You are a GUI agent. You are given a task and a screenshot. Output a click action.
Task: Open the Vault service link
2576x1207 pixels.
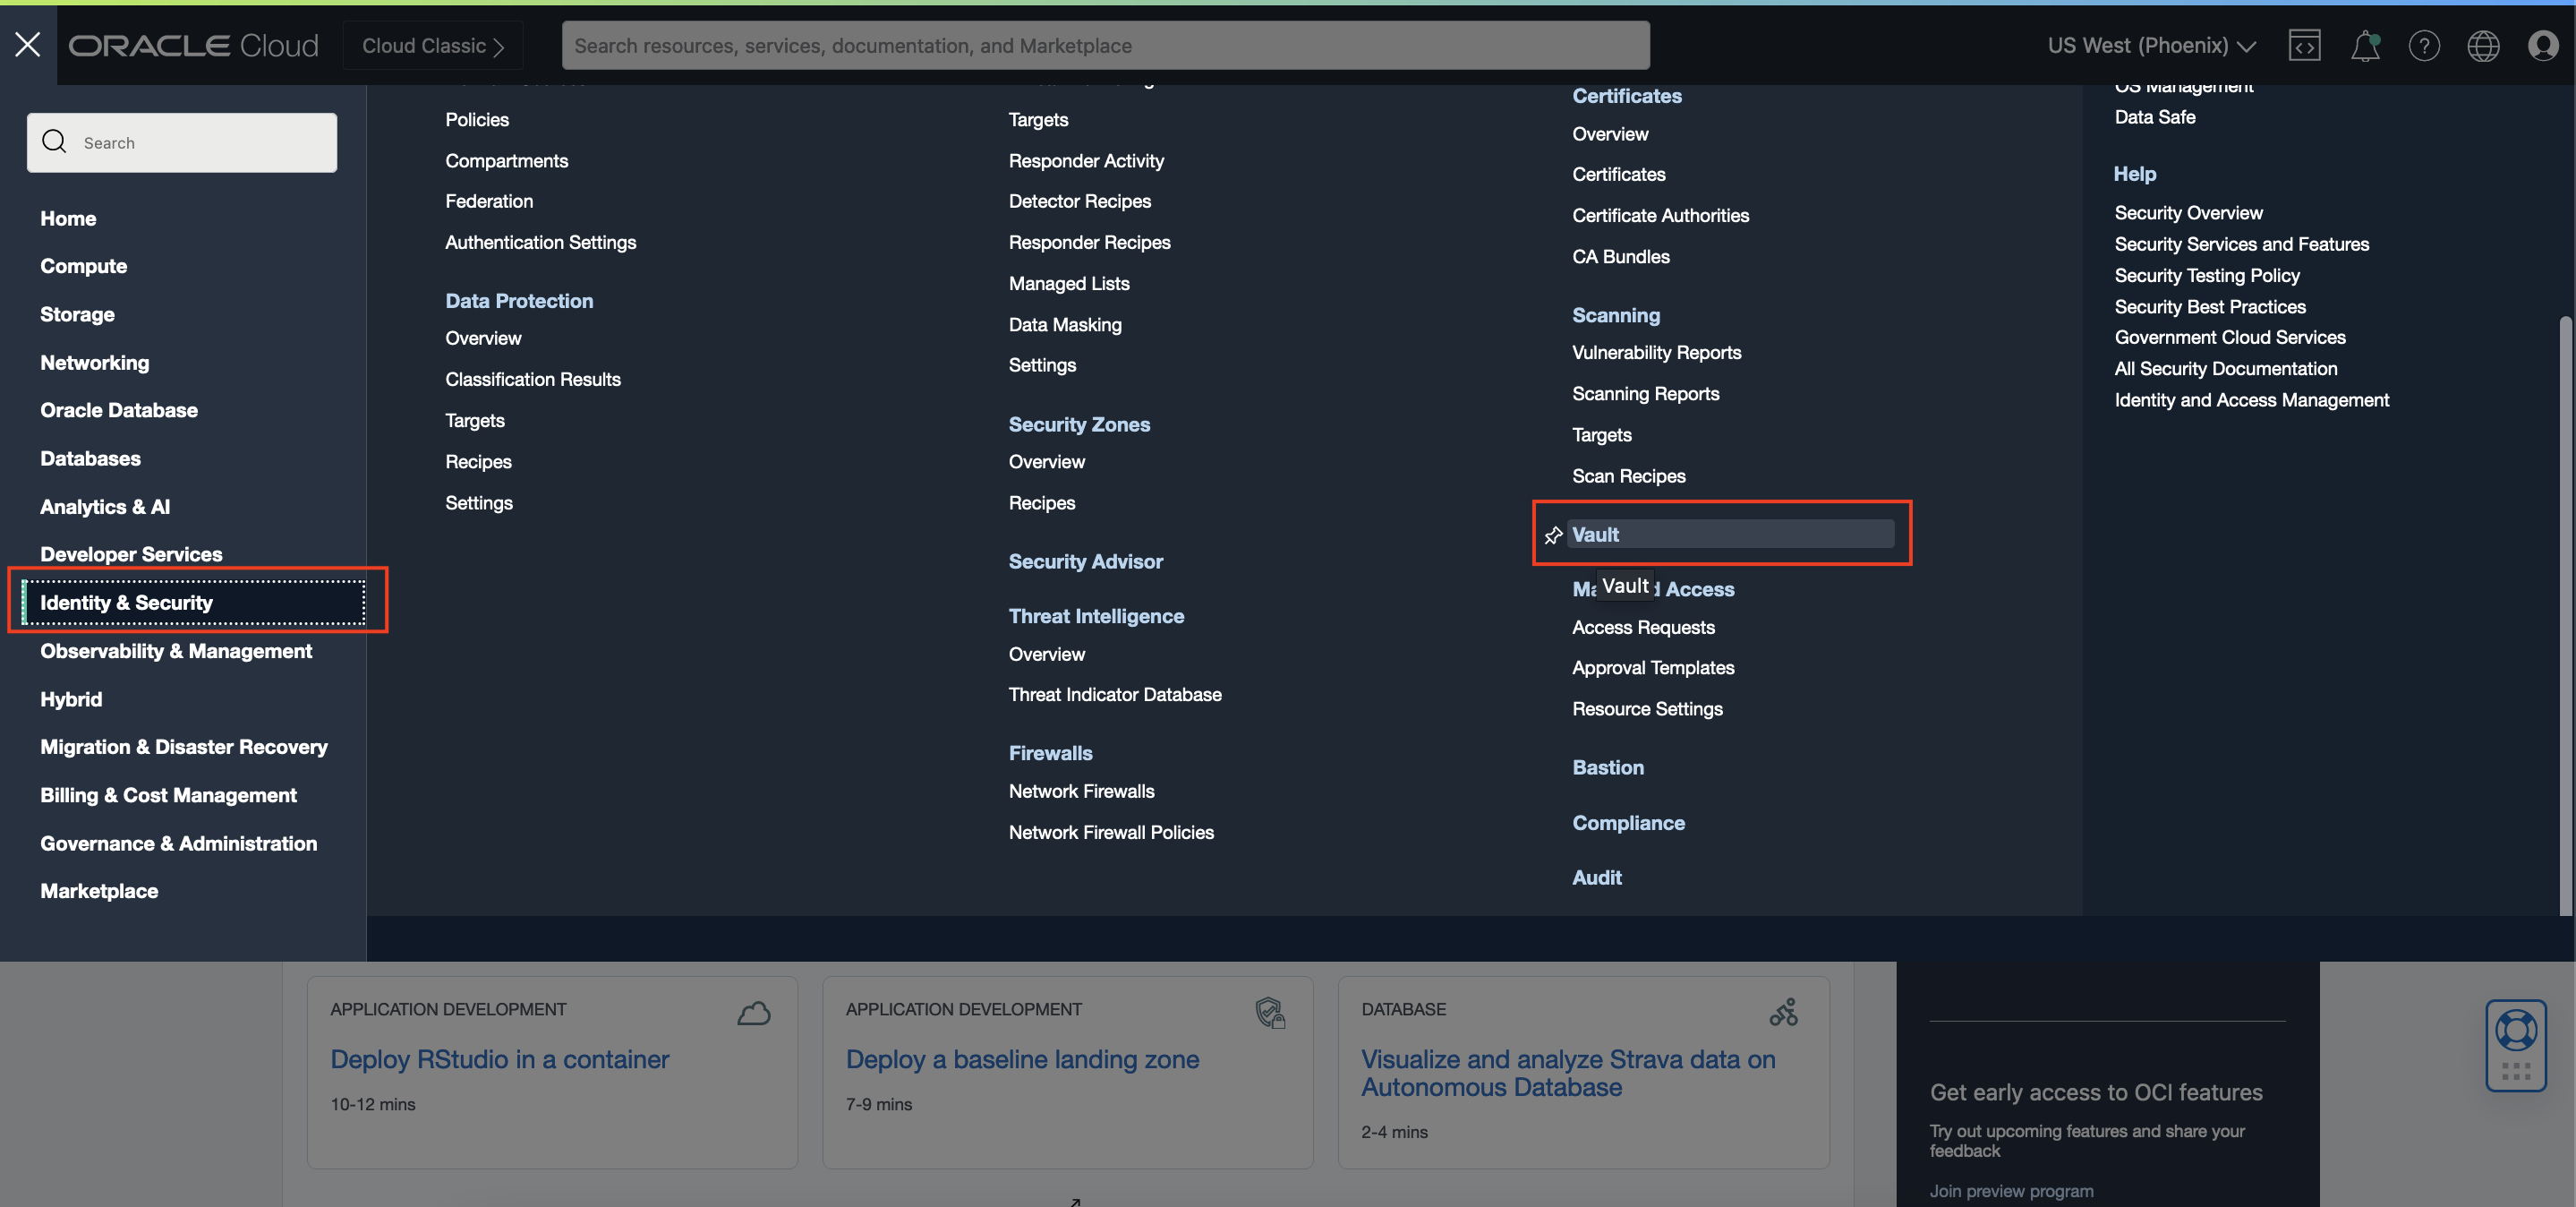(1595, 534)
